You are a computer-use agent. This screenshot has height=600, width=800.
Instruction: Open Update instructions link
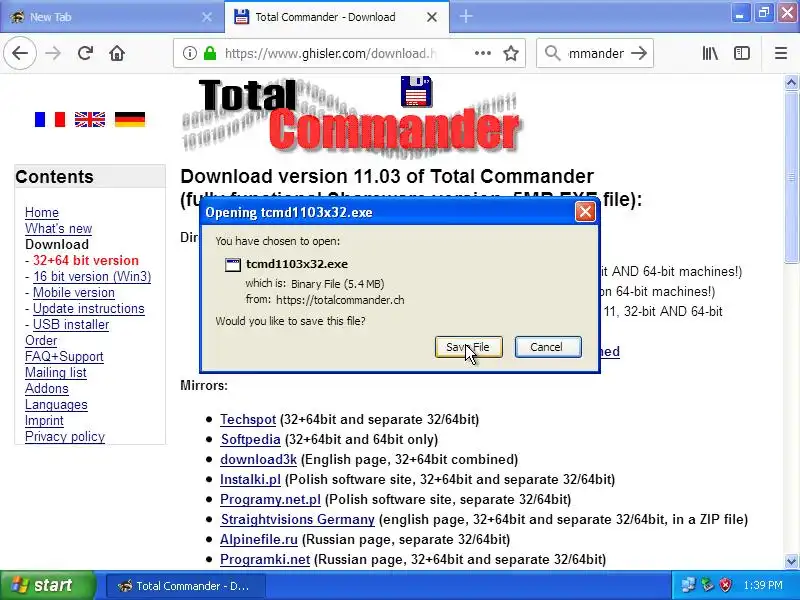tap(88, 309)
